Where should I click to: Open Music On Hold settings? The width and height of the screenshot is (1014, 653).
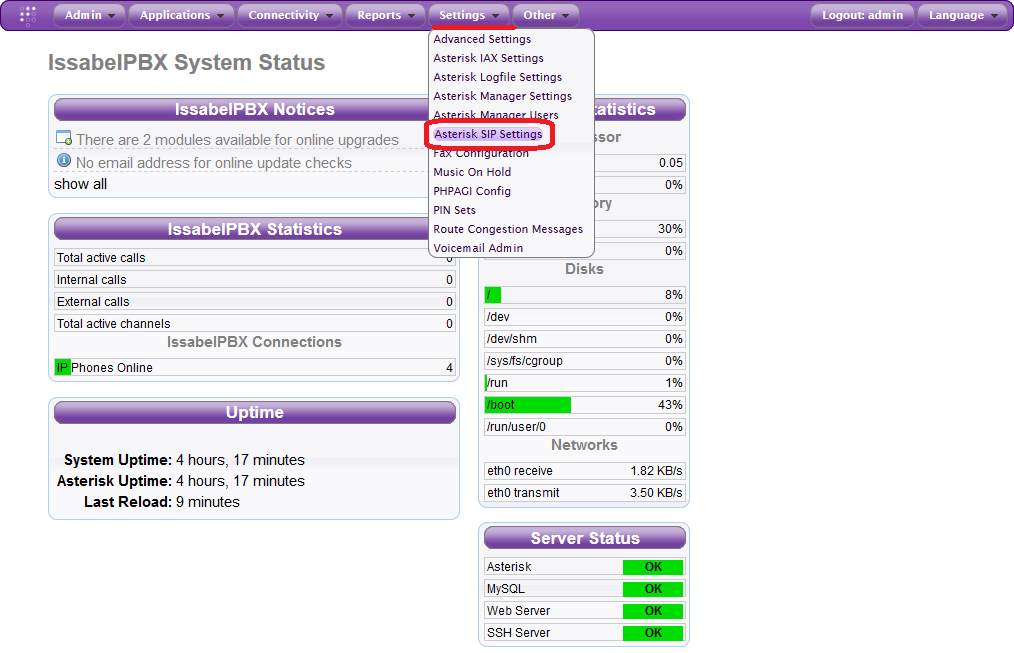coord(472,172)
